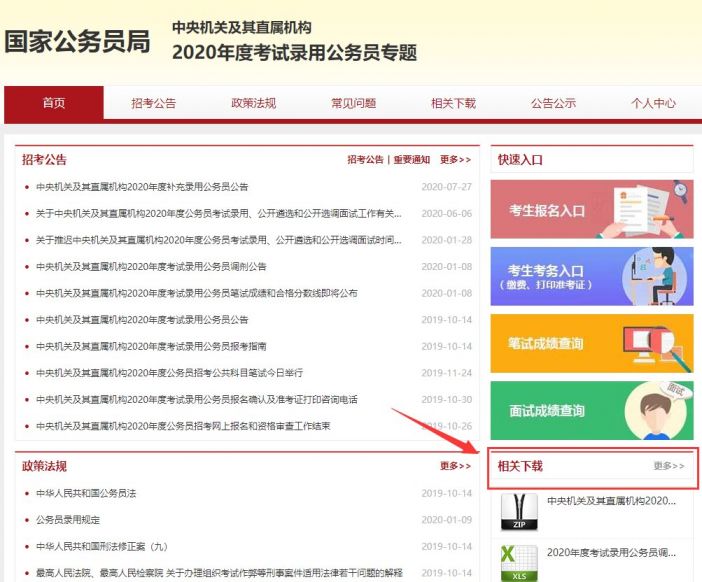Viewport: 702px width, 582px height.
Task: Open 面试成绩查询 interview score banner
Action: point(591,410)
